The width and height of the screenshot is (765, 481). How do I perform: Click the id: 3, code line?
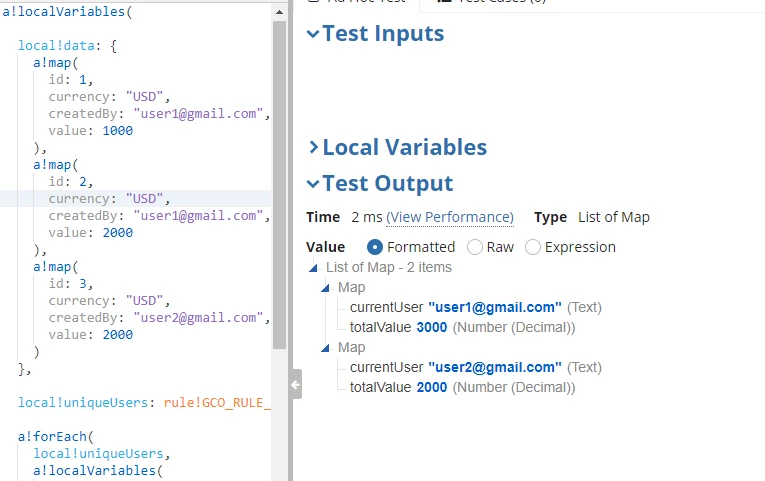(71, 283)
